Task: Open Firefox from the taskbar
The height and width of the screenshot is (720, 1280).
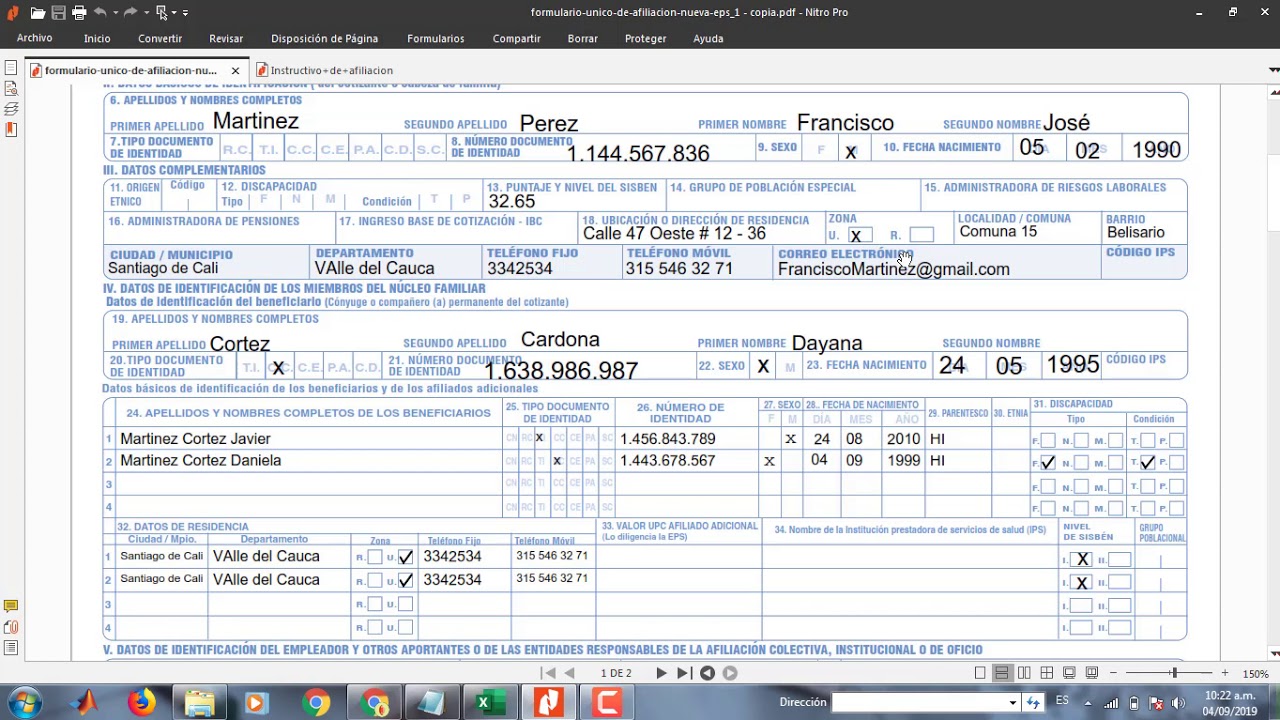Action: [141, 702]
